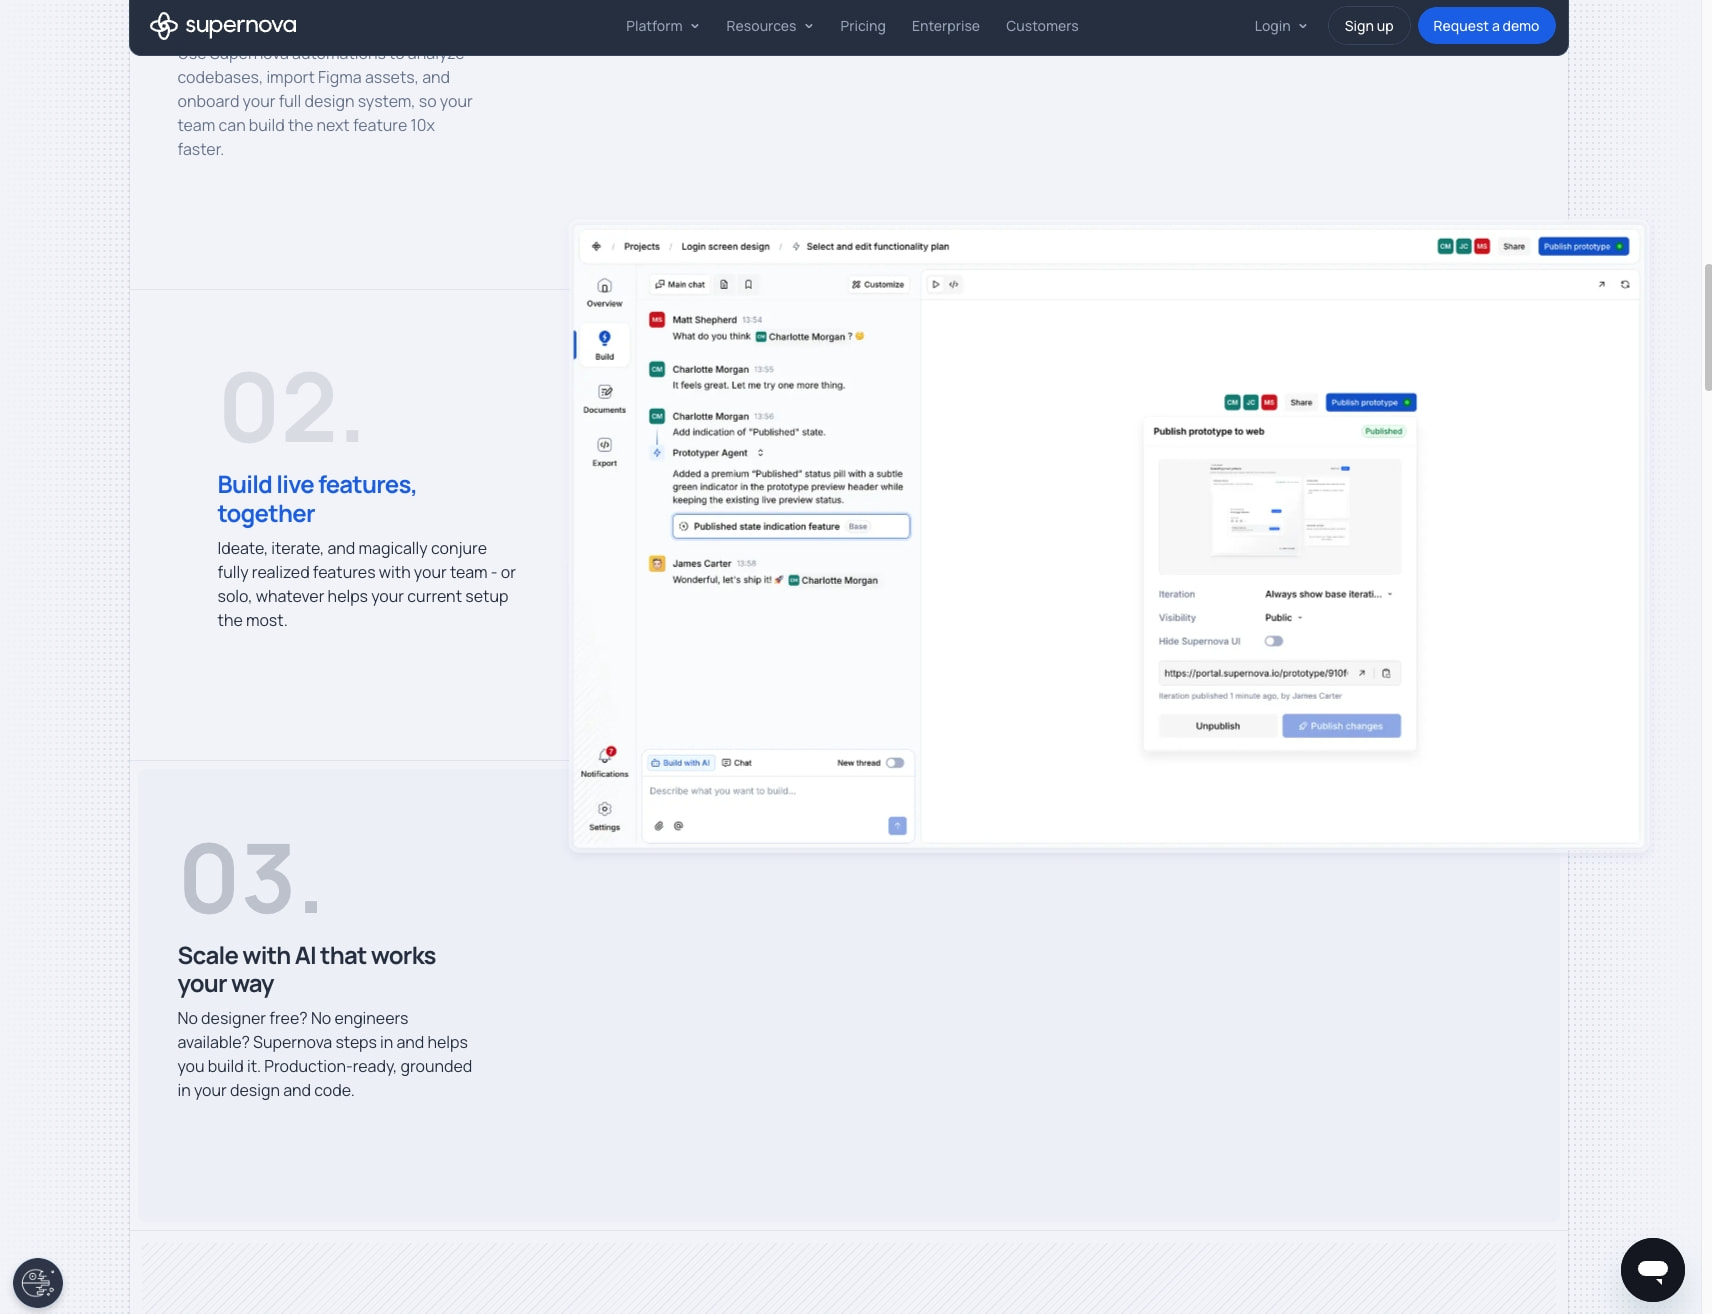Viewport: 1712px width, 1314px height.
Task: Click the blue send arrow button in the chat
Action: click(x=897, y=825)
